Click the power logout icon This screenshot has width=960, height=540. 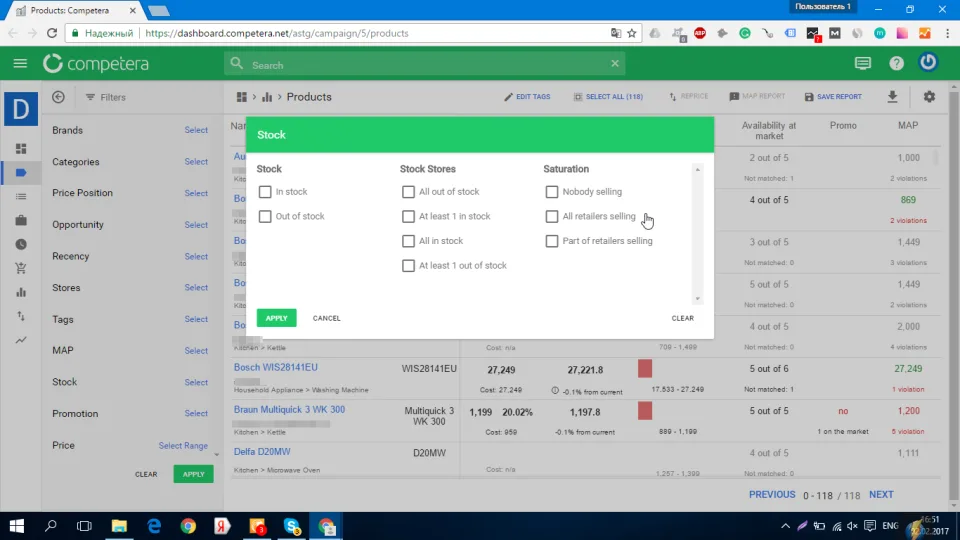click(x=928, y=62)
